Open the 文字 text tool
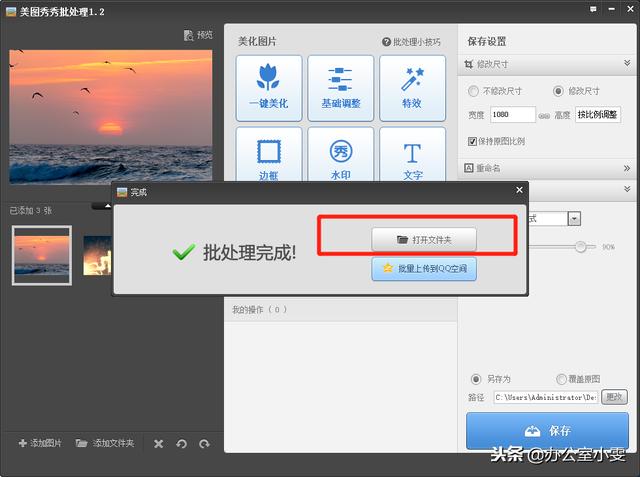 coord(412,154)
